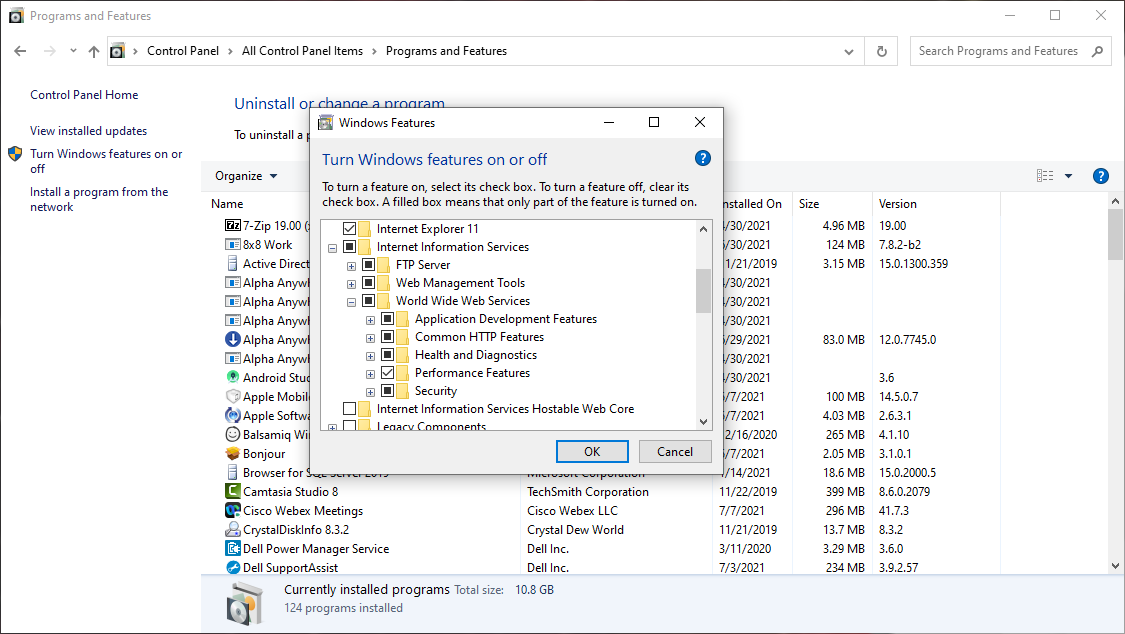Uncheck the Internet Explorer 11 checkbox

point(349,229)
